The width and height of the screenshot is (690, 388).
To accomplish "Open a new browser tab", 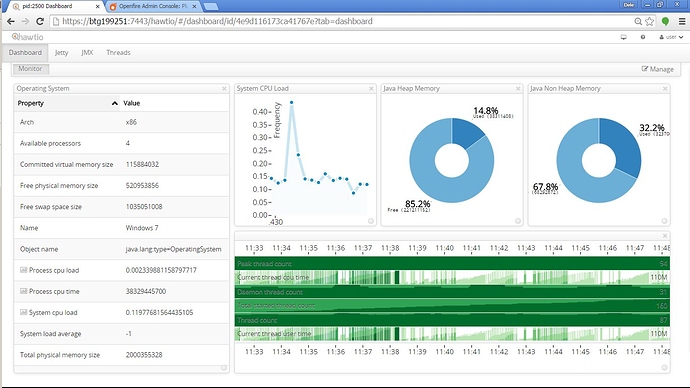I will pos(211,7).
